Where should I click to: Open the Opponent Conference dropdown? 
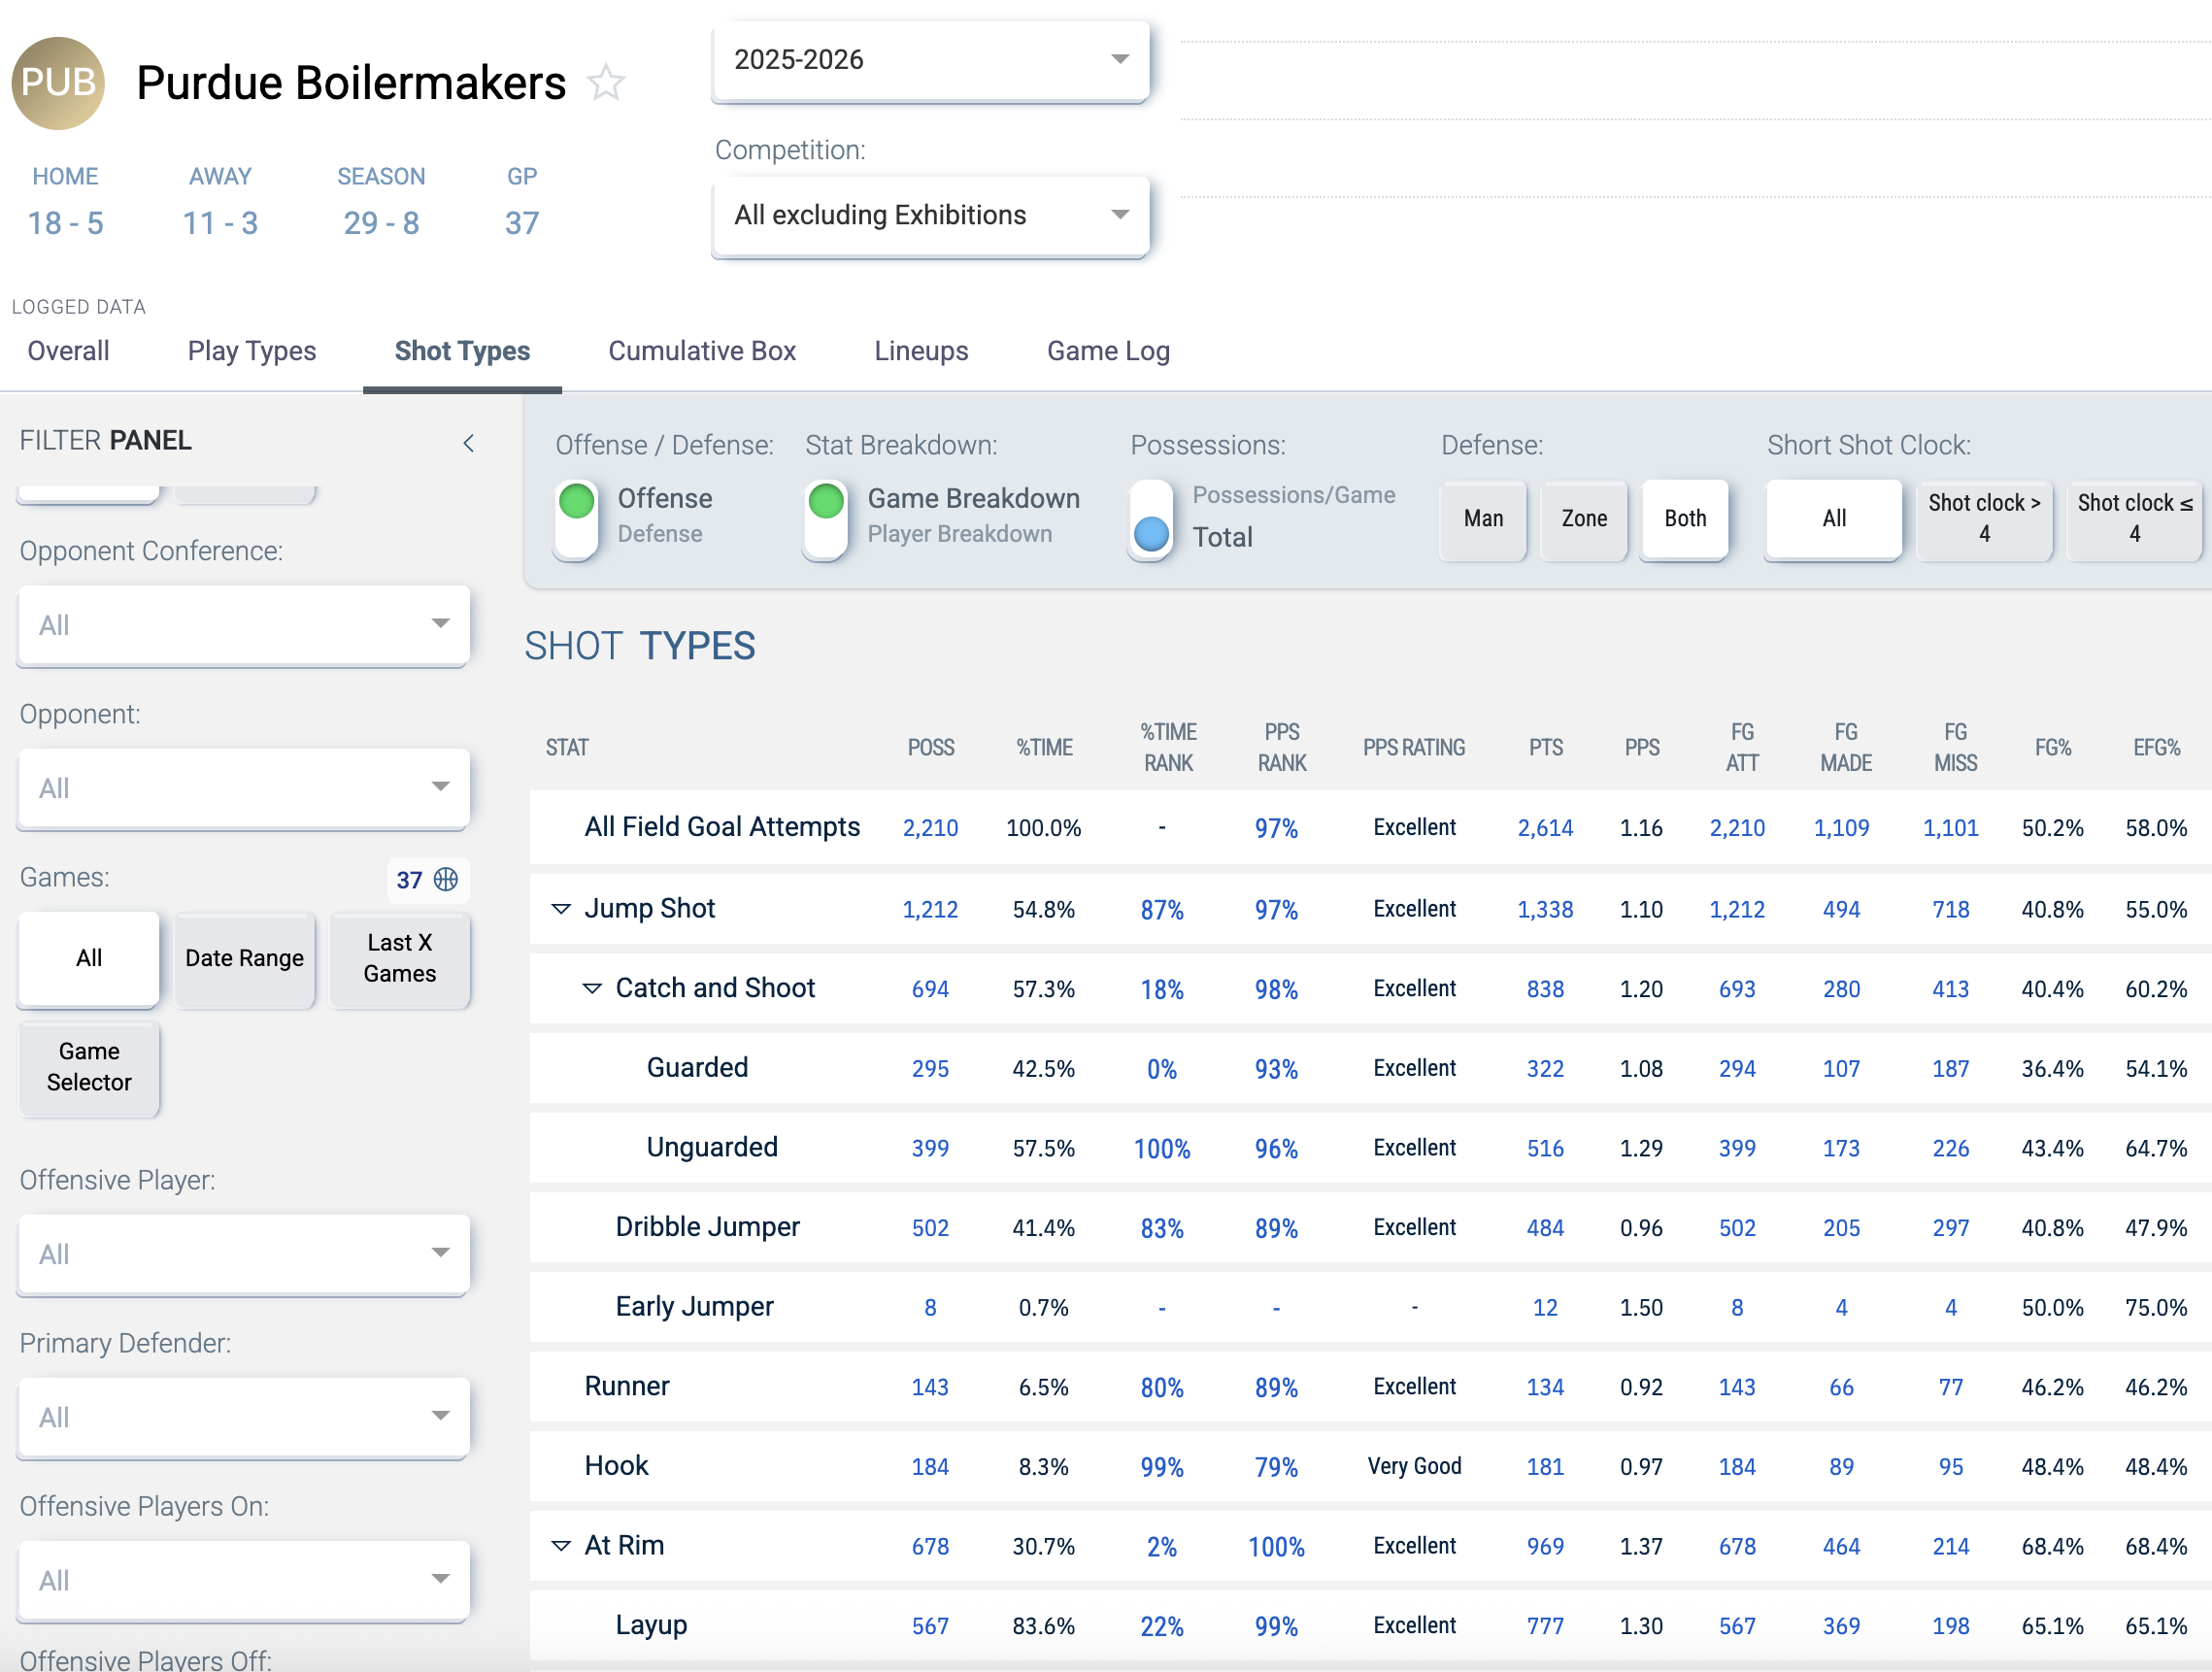243,625
